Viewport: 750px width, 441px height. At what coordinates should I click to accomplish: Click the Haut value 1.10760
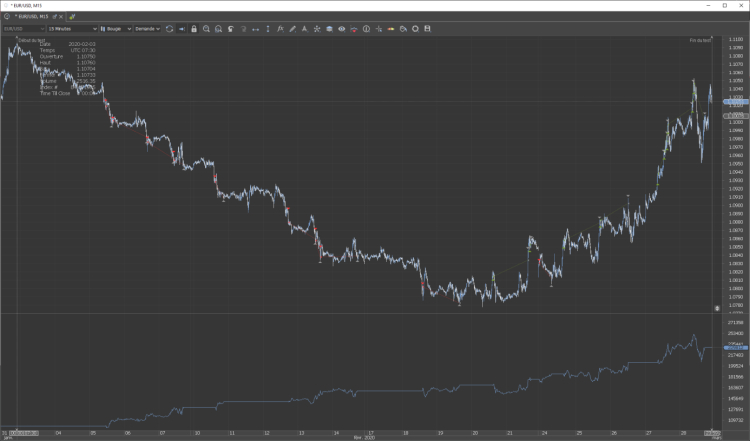pyautogui.click(x=86, y=63)
